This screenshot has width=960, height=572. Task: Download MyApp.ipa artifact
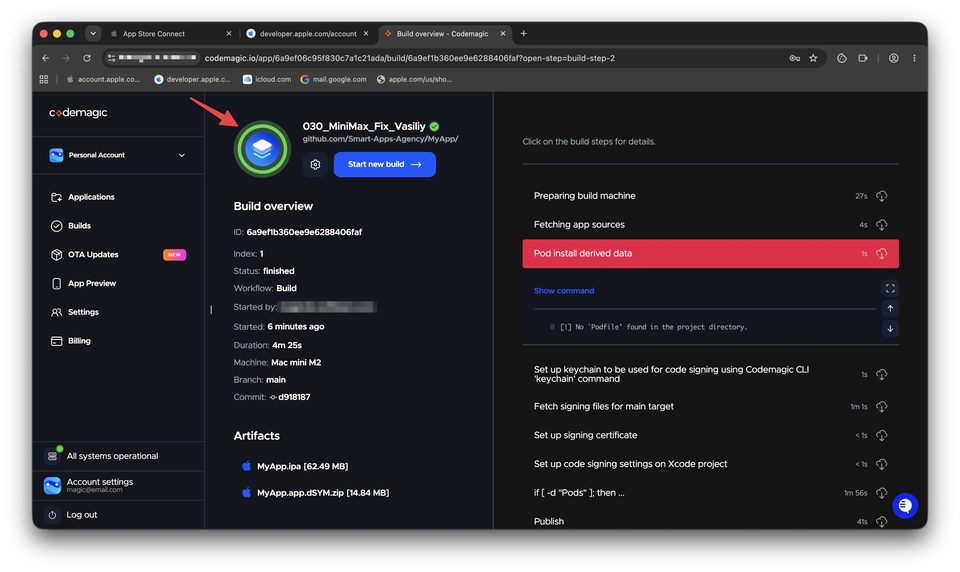[302, 467]
